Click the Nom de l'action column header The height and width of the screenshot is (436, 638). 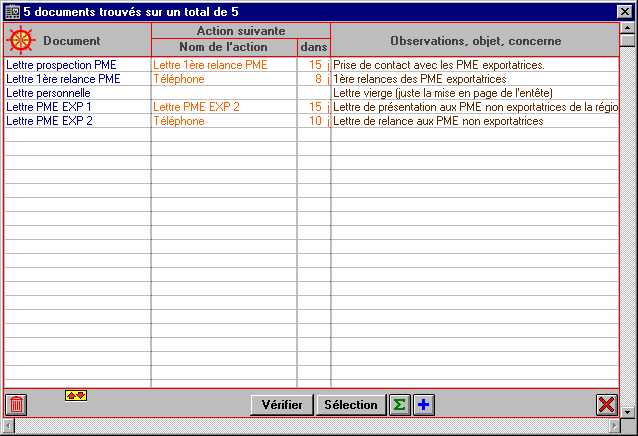(224, 47)
